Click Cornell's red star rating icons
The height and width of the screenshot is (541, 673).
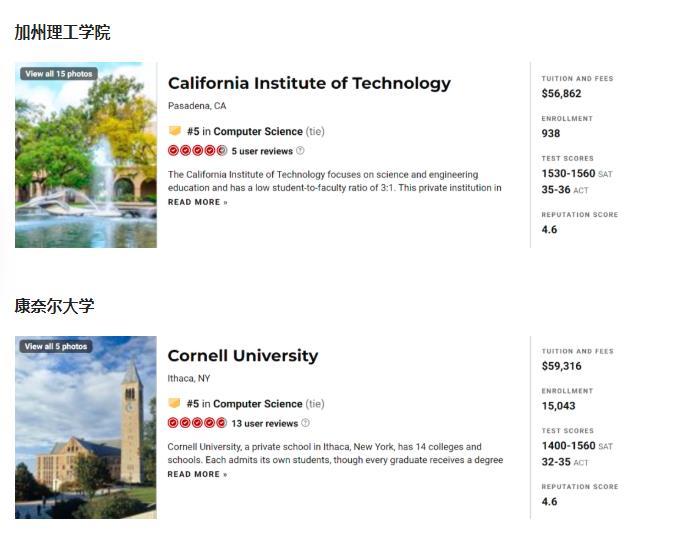[x=197, y=423]
